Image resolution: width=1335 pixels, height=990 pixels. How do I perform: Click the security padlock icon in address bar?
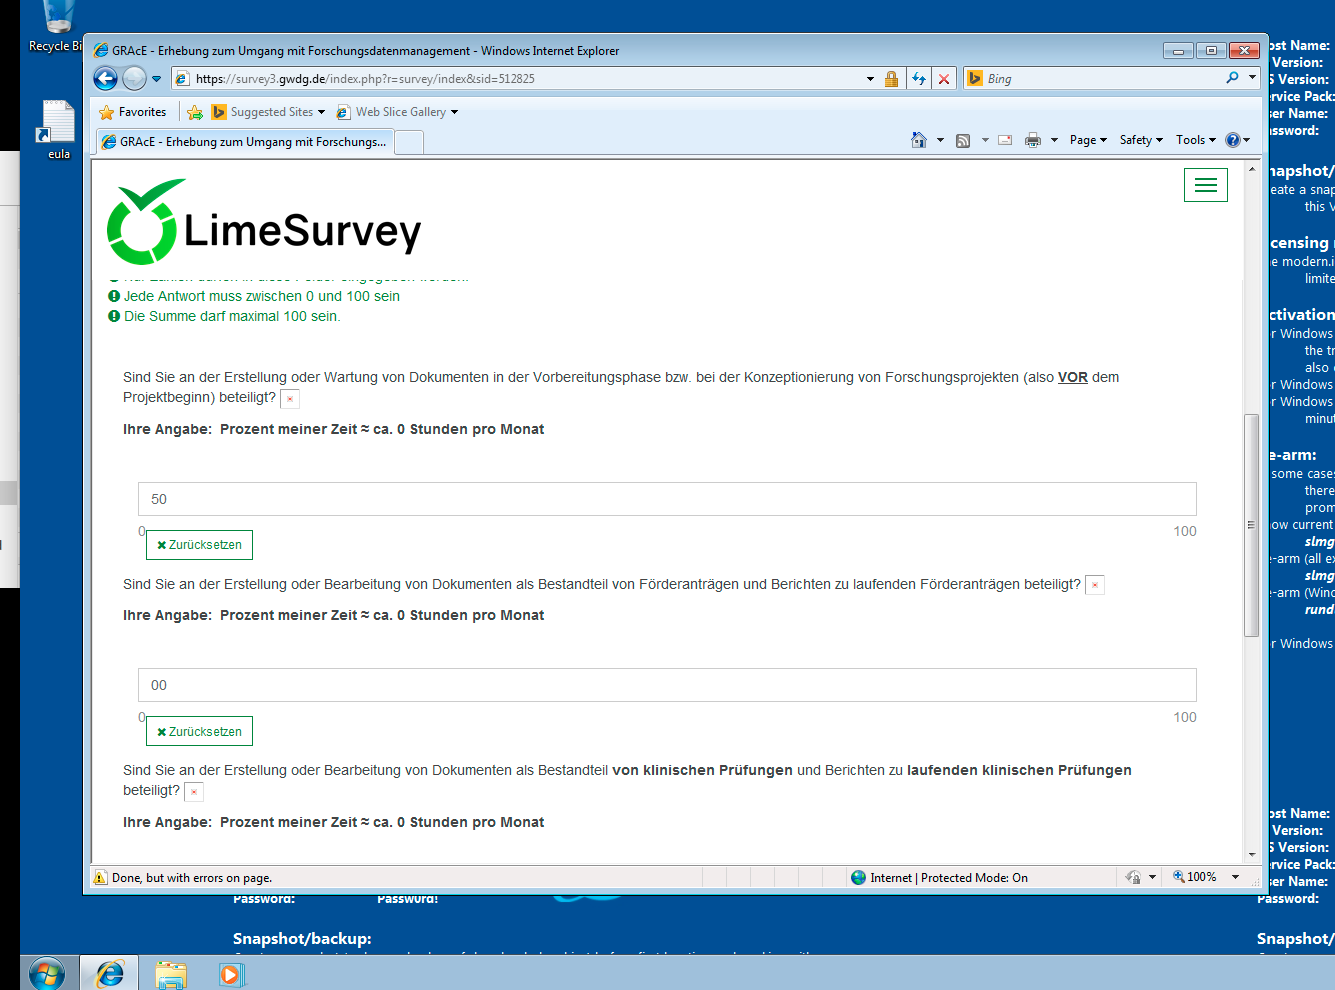click(891, 78)
